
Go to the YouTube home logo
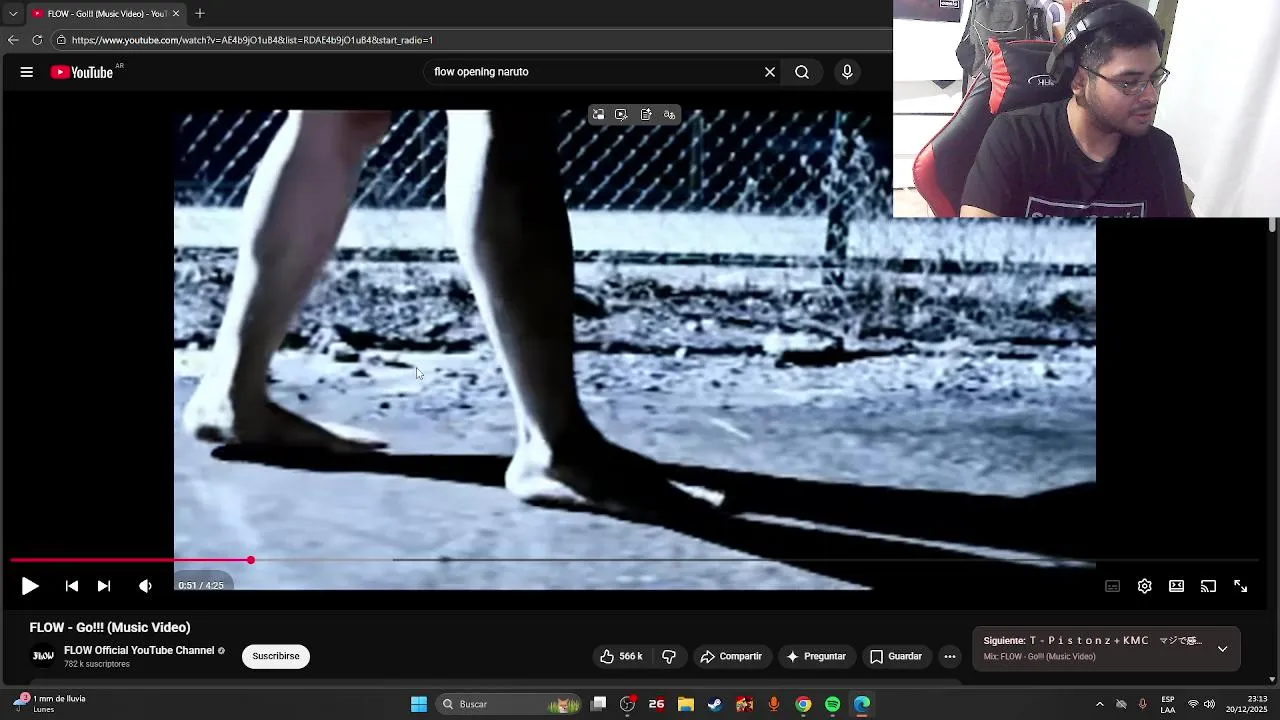pyautogui.click(x=82, y=72)
